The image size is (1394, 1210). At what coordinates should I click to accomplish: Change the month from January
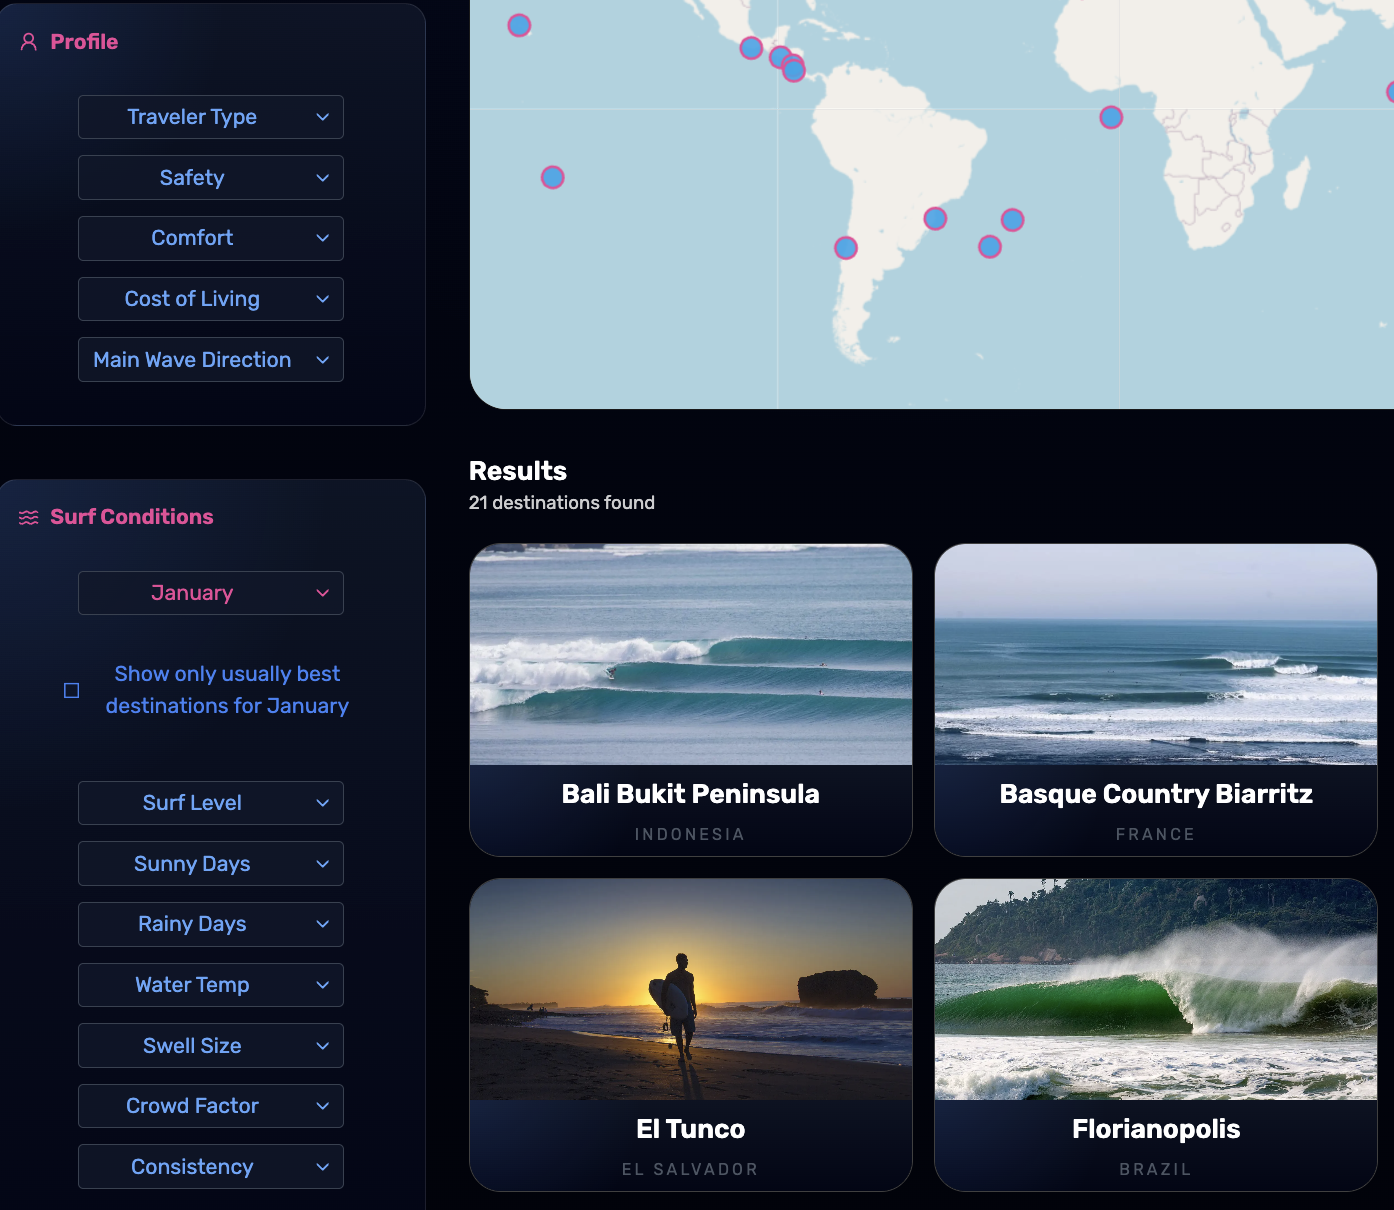[x=210, y=592]
